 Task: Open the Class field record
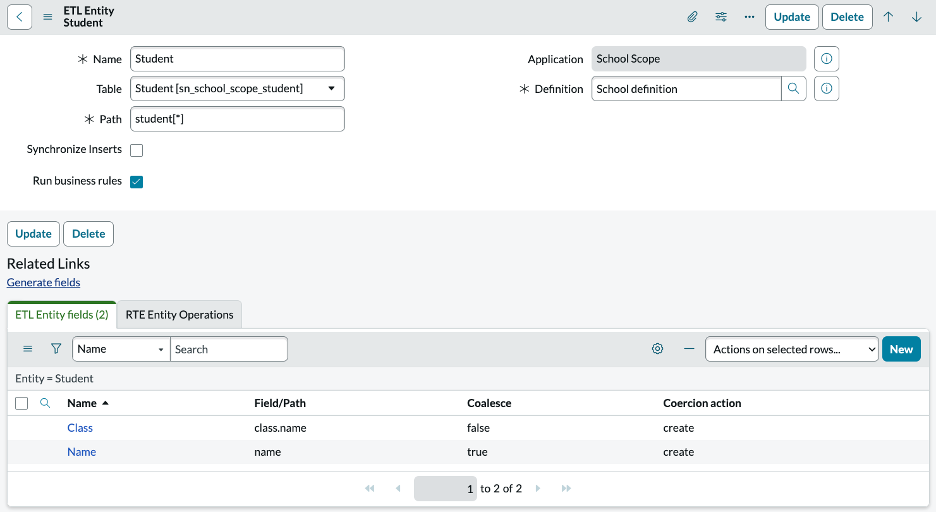[x=80, y=428]
